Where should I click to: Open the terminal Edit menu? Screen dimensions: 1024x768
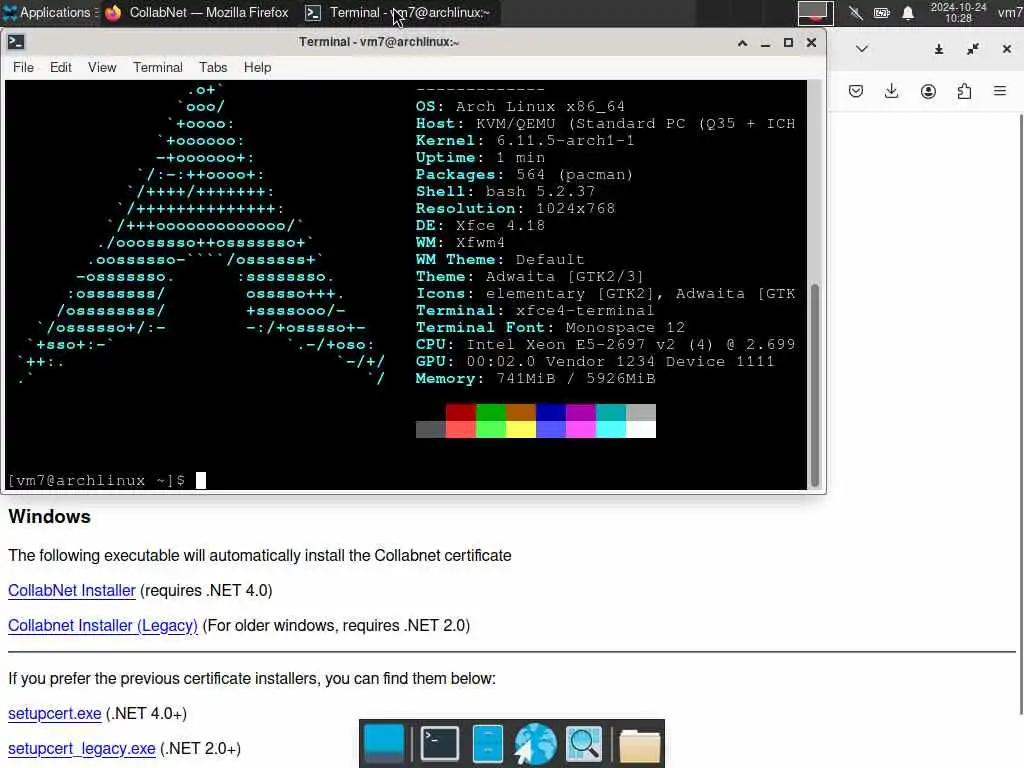[x=61, y=67]
